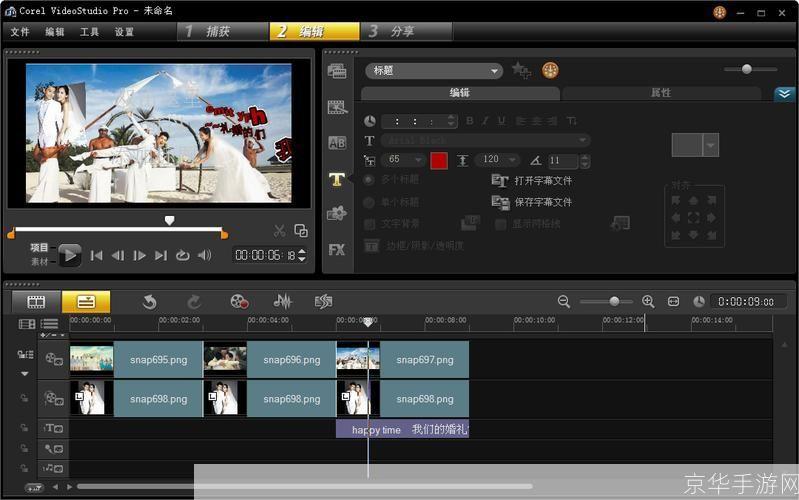Switch to the 属性 tab
799x500 pixels.
coord(661,93)
